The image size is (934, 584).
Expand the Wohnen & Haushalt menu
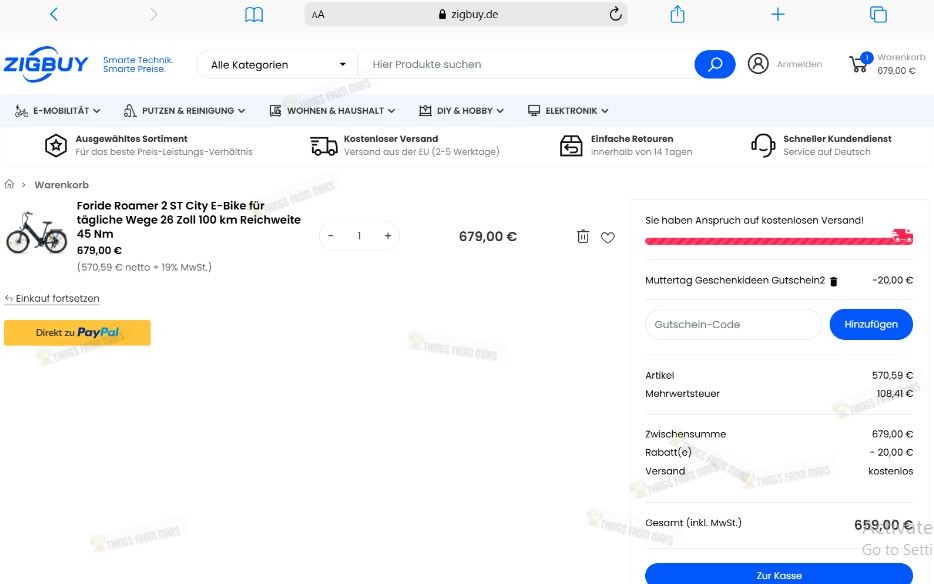click(332, 111)
